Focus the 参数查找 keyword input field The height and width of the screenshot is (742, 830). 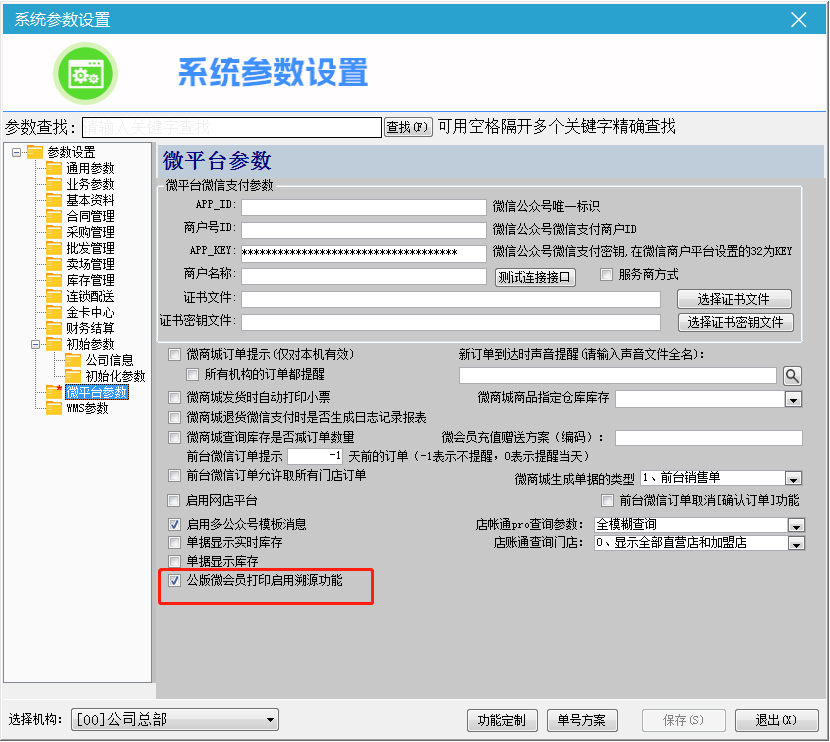coord(232,127)
